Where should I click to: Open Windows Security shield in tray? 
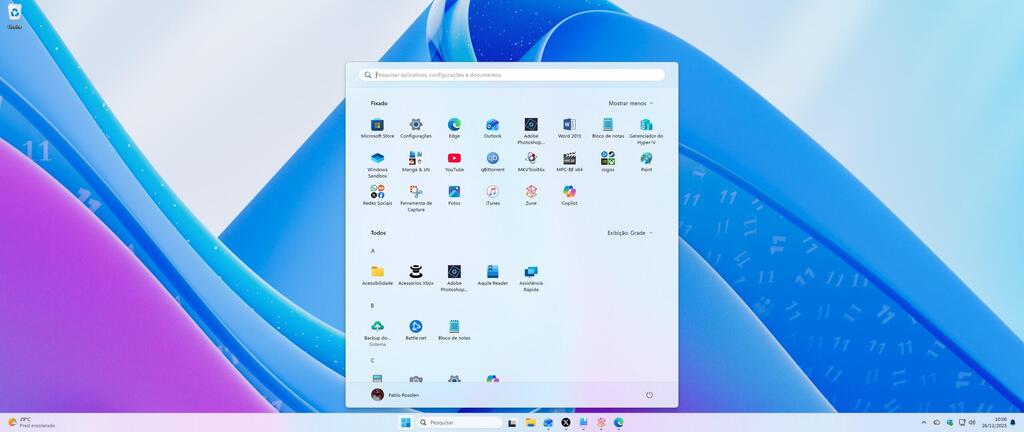coord(950,422)
